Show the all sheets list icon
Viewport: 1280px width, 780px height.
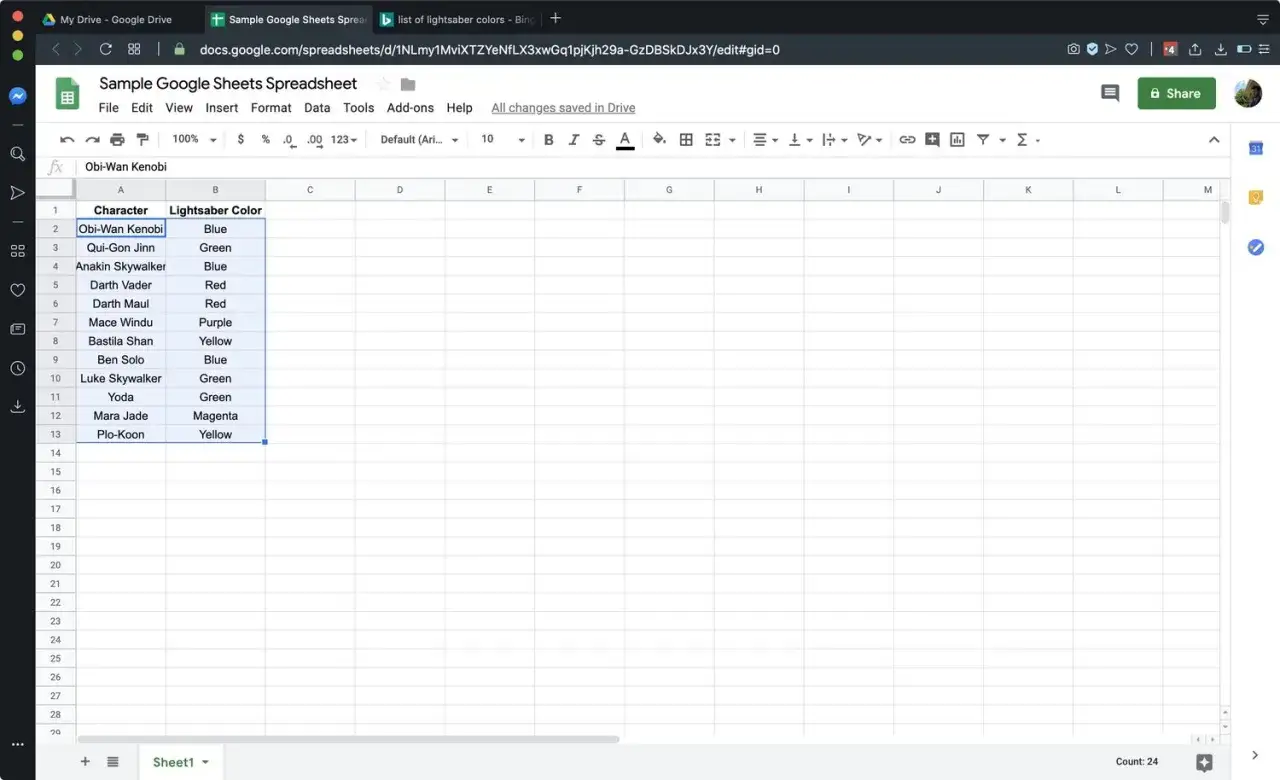(113, 762)
